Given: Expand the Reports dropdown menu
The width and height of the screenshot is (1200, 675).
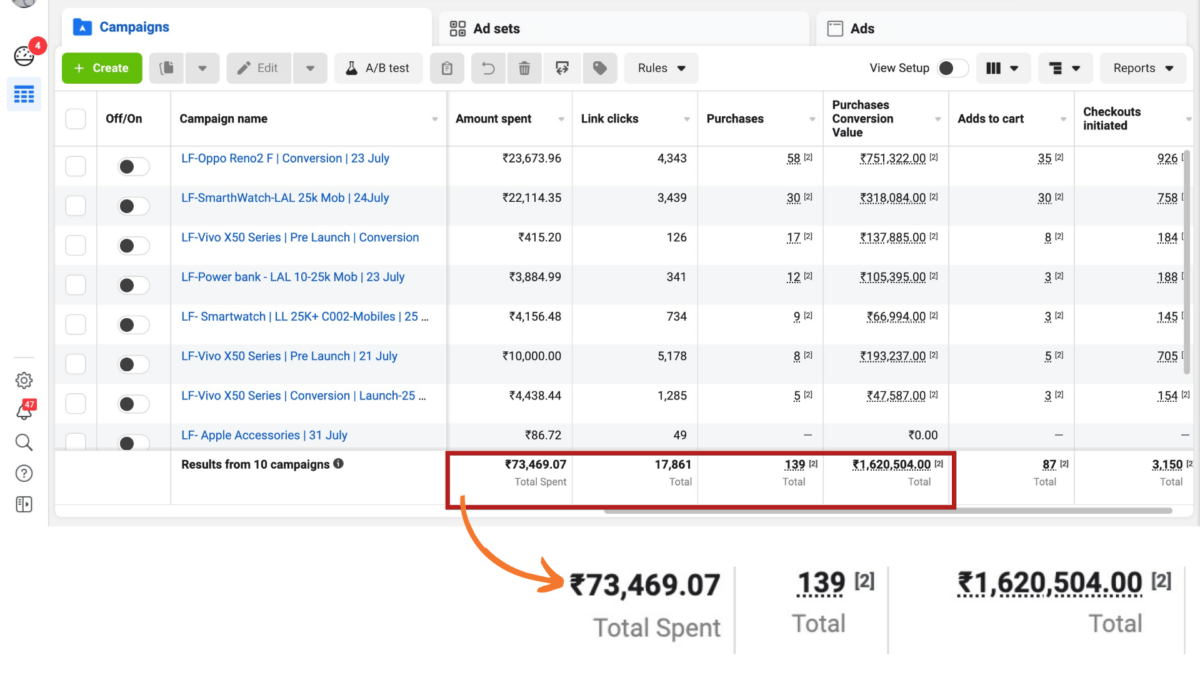Looking at the screenshot, I should pyautogui.click(x=1143, y=68).
